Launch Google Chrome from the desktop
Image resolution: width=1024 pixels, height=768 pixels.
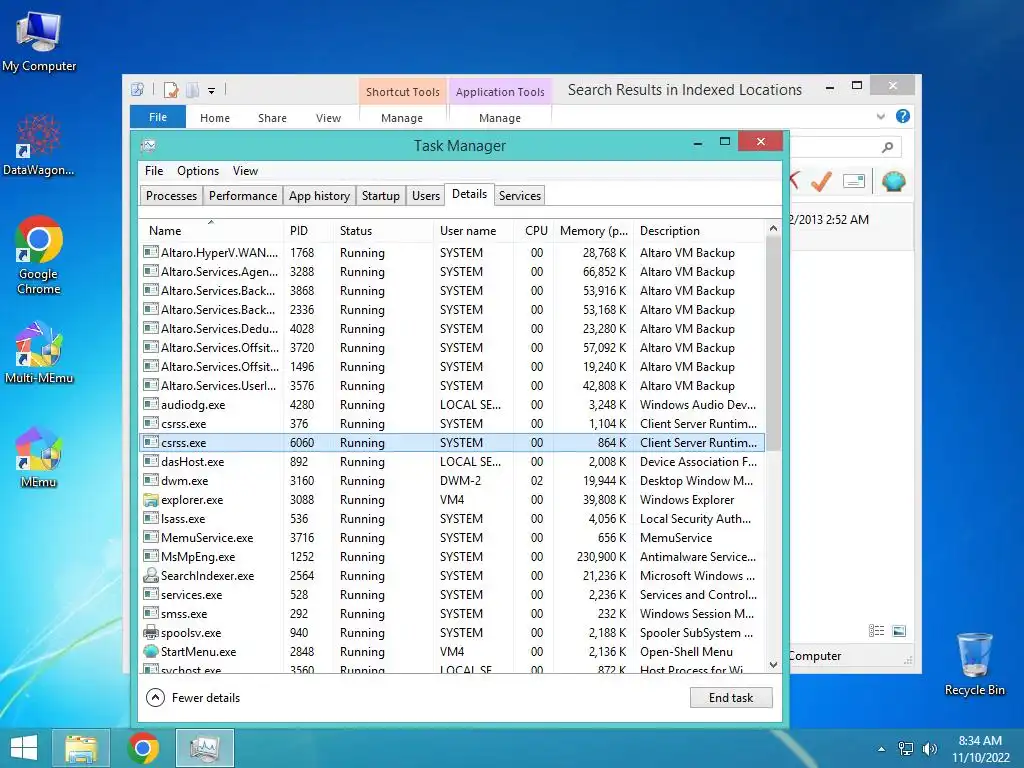point(39,255)
